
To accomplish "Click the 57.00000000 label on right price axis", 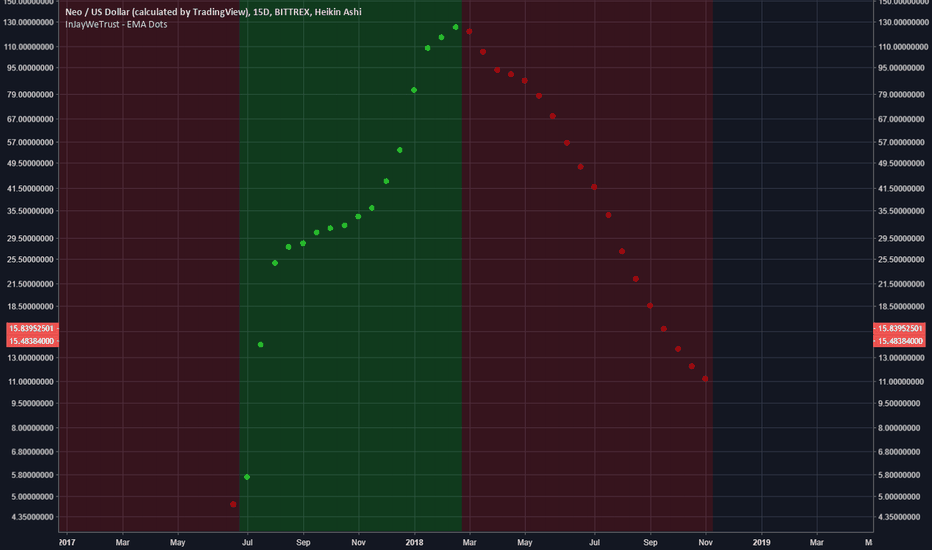I will coord(902,142).
